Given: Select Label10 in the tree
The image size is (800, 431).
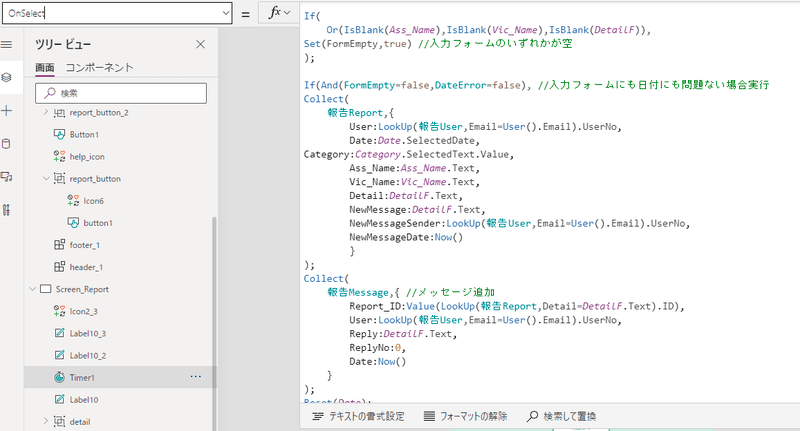Looking at the screenshot, I should click(84, 399).
